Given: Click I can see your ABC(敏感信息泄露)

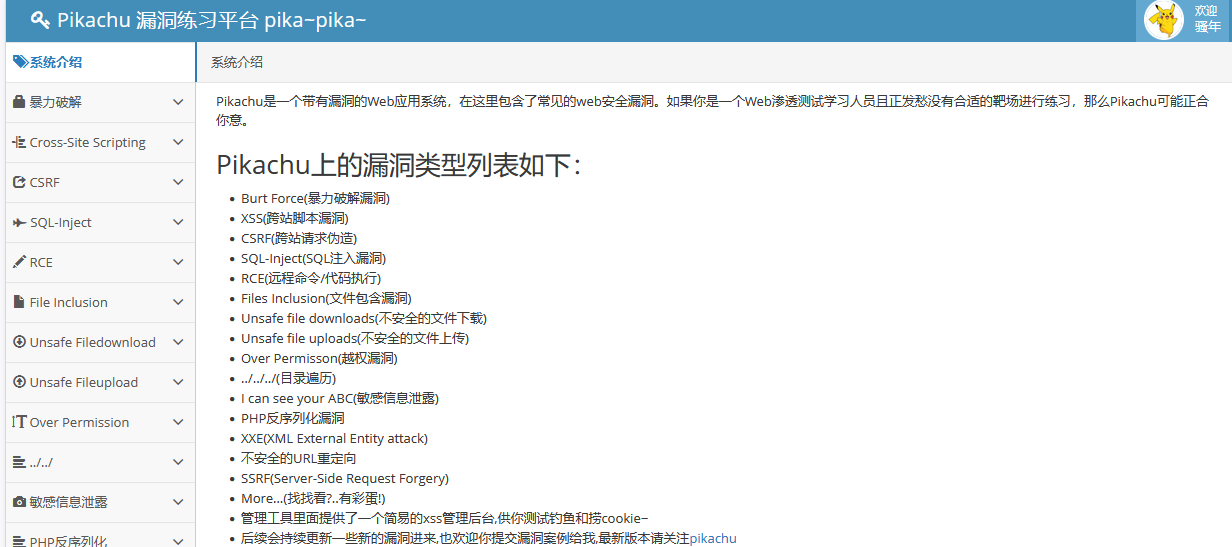Looking at the screenshot, I should (x=340, y=398).
